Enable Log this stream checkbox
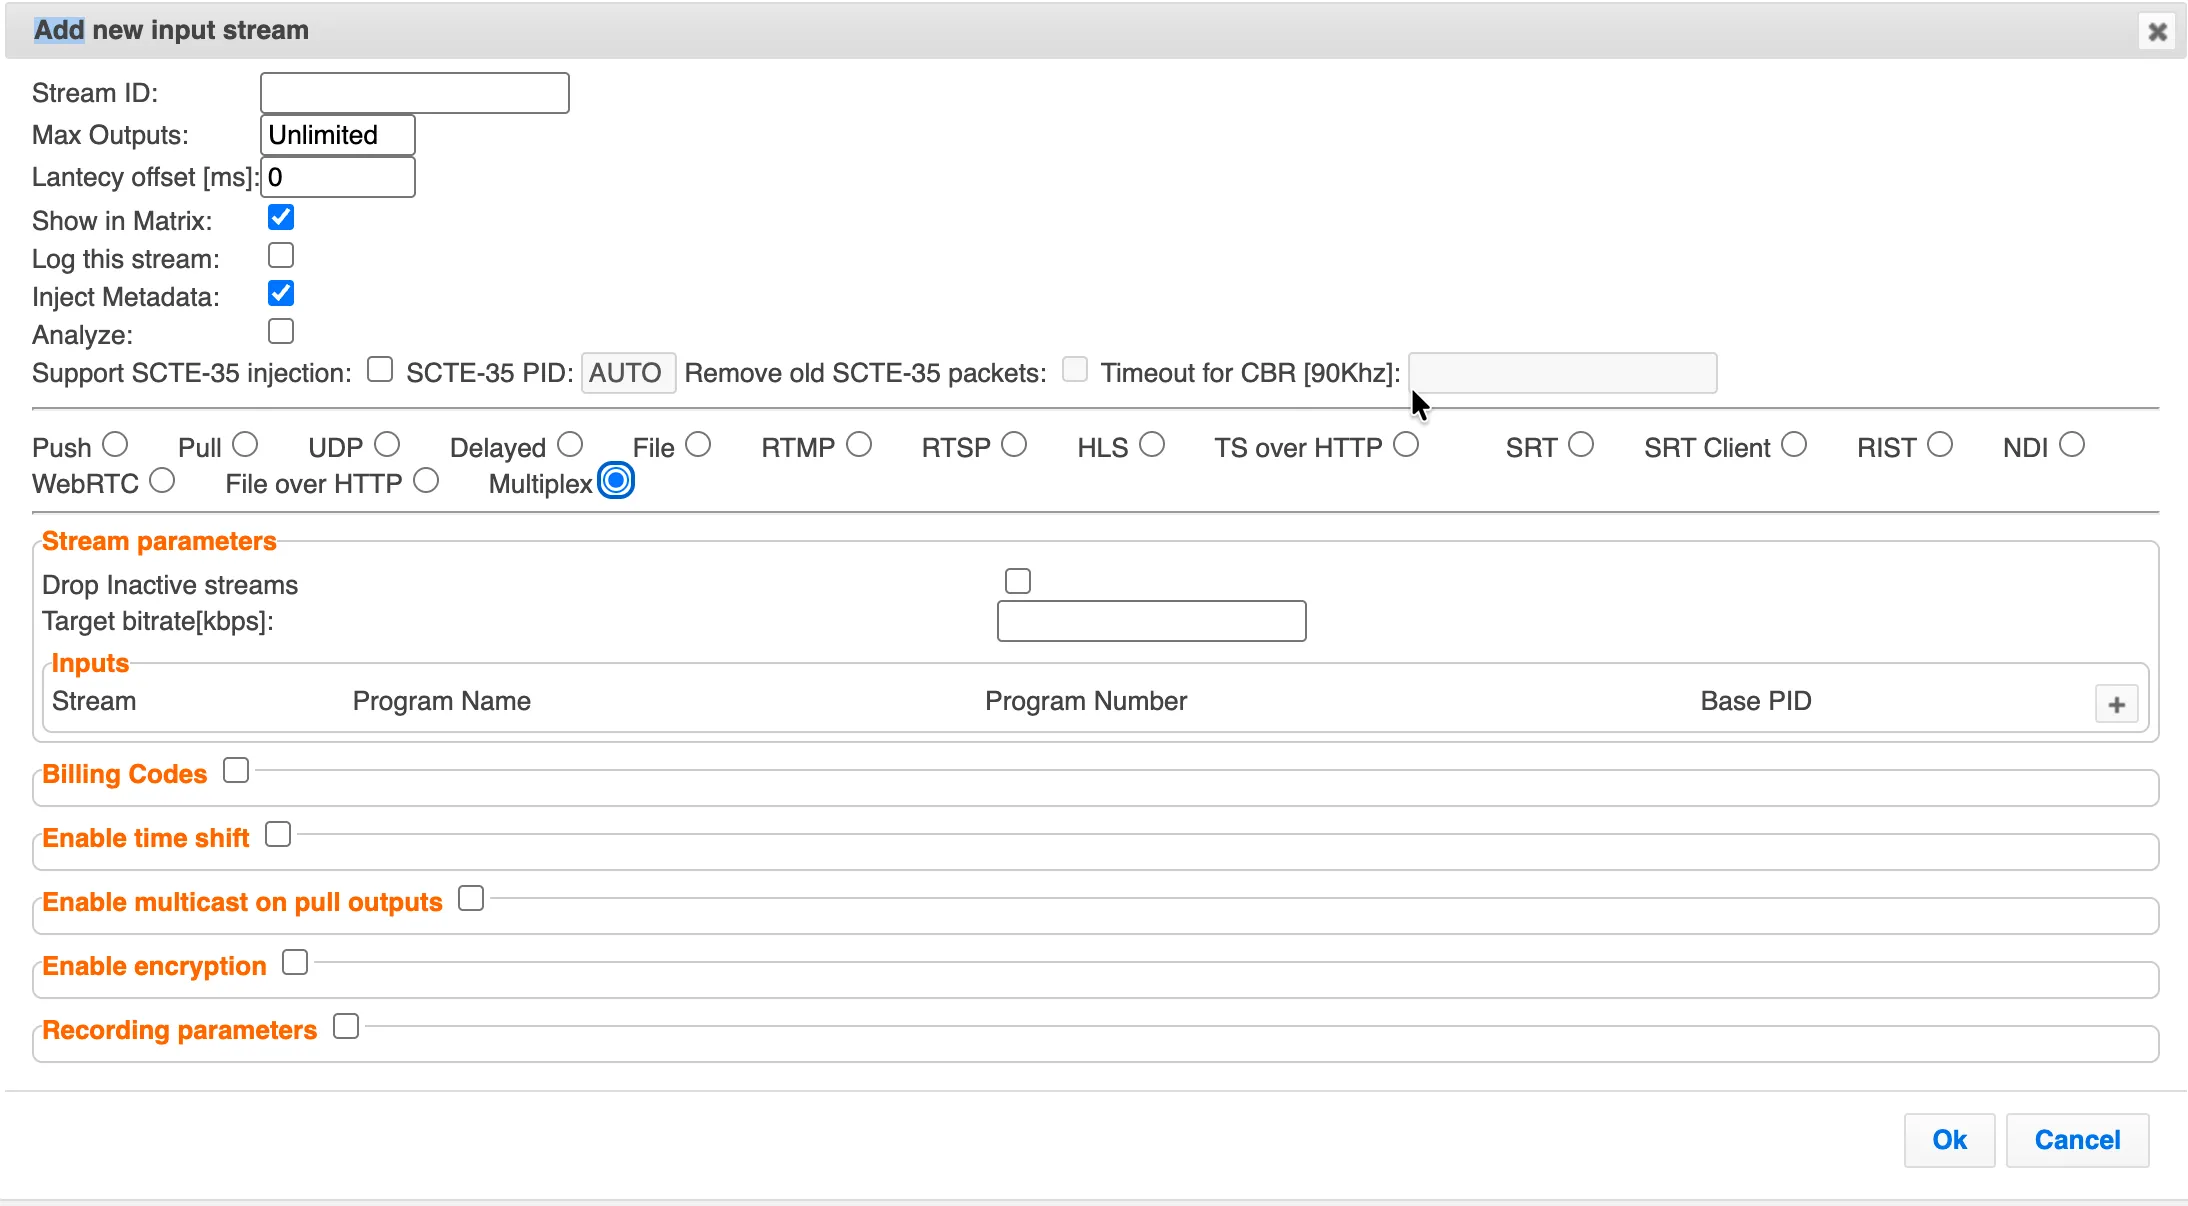The width and height of the screenshot is (2188, 1206). [x=281, y=255]
